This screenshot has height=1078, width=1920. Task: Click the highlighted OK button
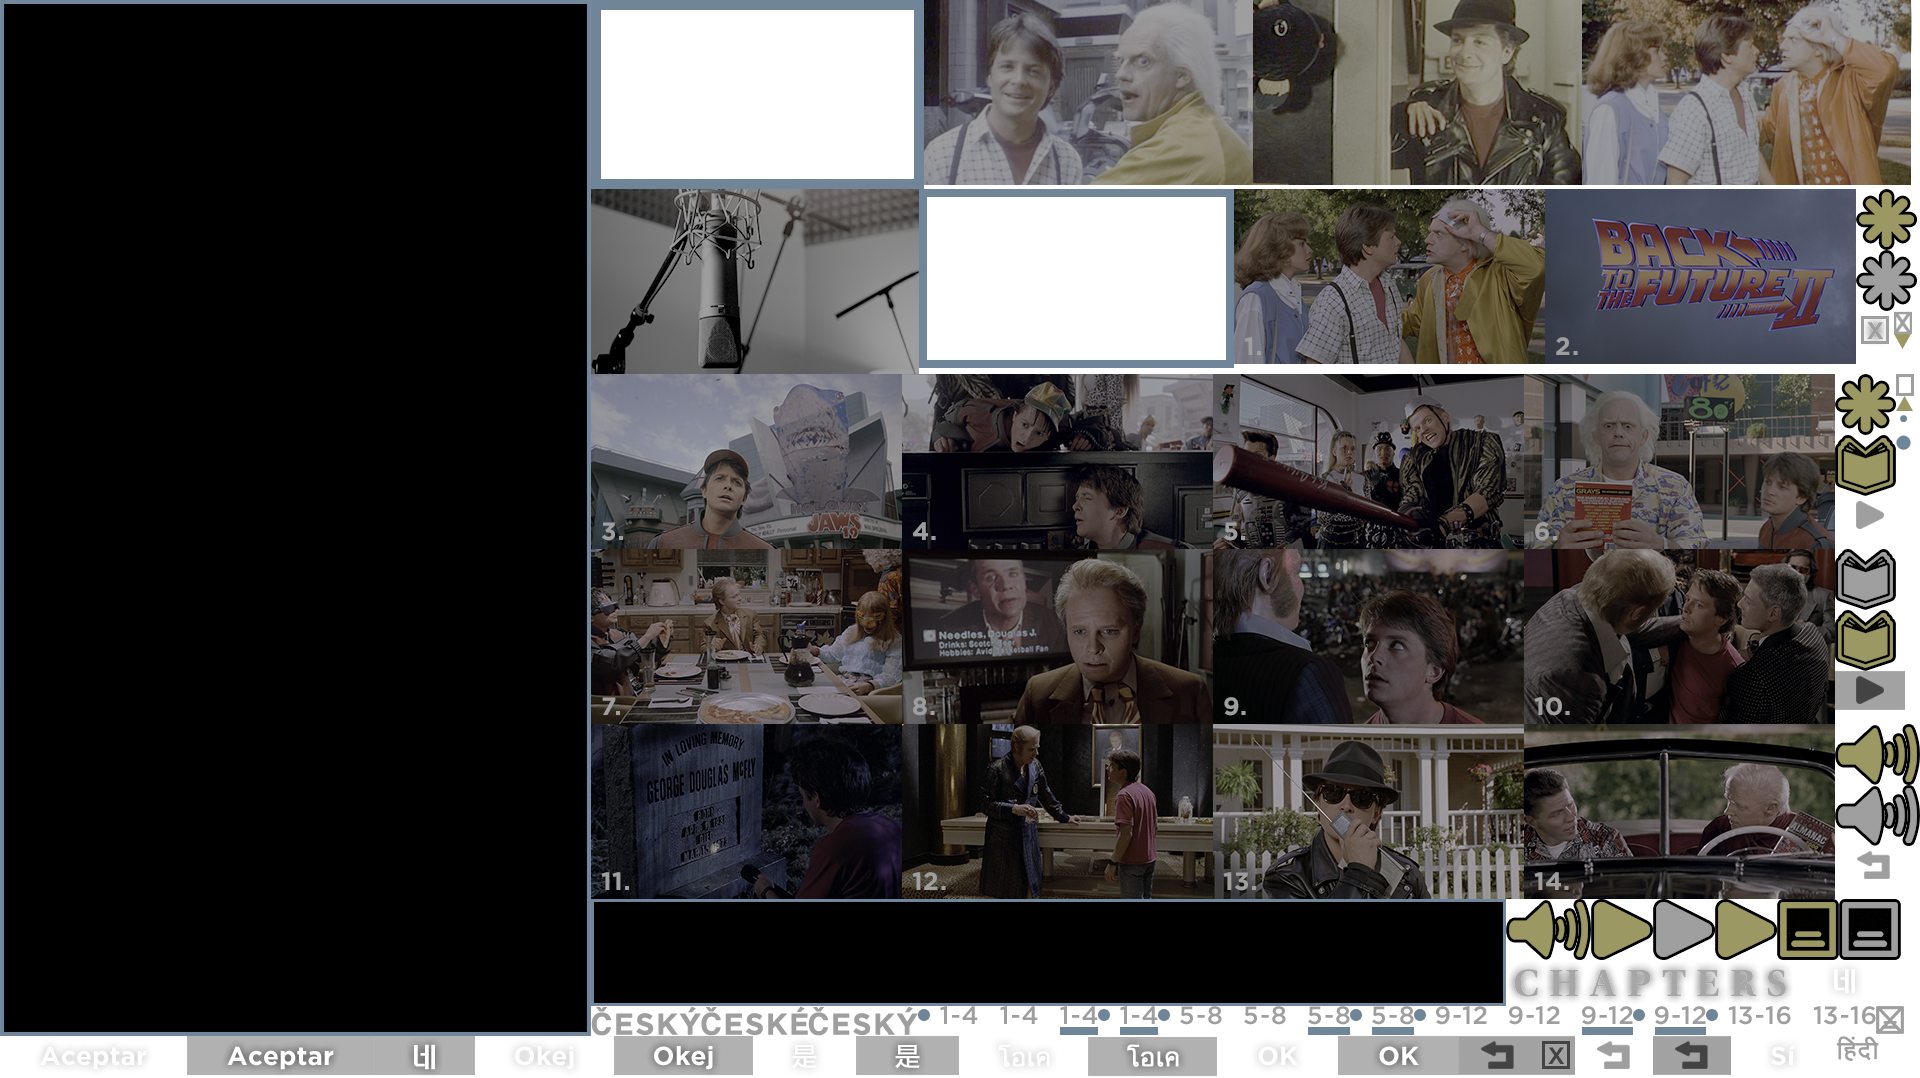pos(1398,1056)
